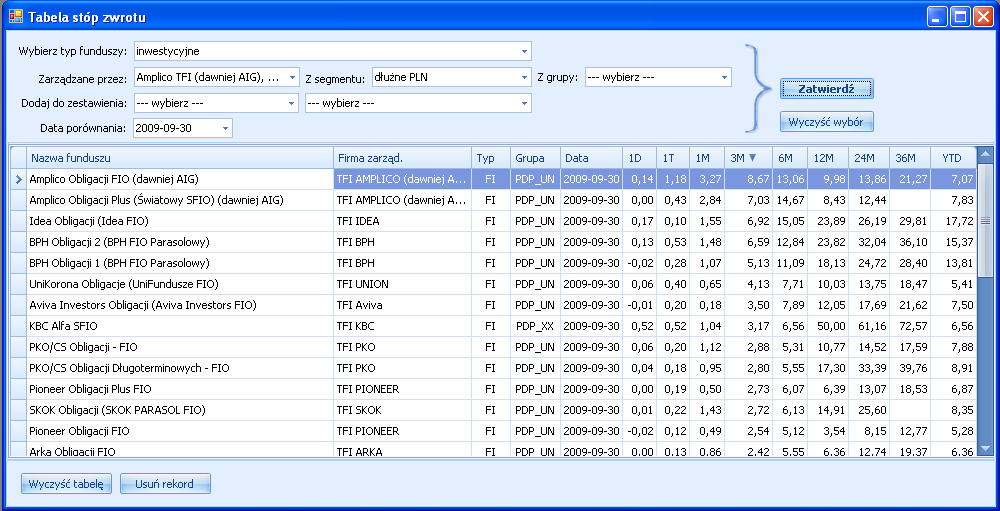Click the Usuń rekord button
Screen dimensions: 1000x511
tap(165, 484)
